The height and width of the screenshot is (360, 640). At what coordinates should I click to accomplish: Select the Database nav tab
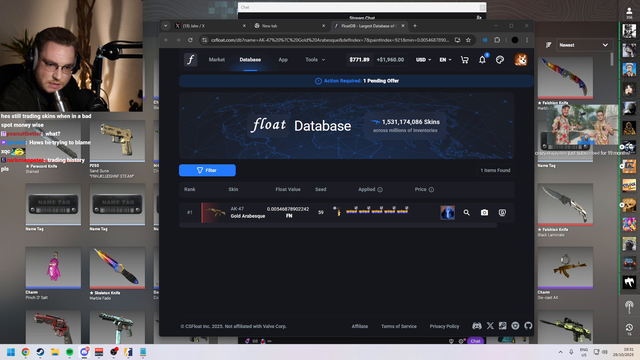pyautogui.click(x=250, y=60)
